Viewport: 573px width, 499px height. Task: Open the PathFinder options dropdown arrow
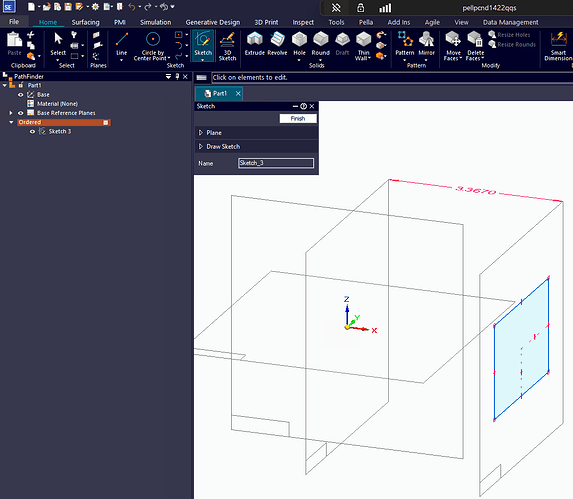tap(168, 76)
